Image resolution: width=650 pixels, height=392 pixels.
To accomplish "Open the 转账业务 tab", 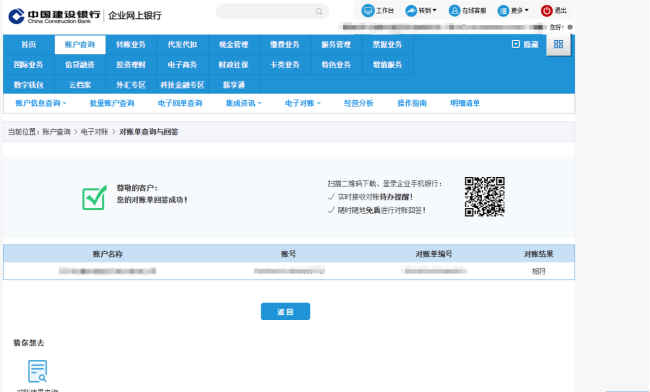I will point(131,44).
